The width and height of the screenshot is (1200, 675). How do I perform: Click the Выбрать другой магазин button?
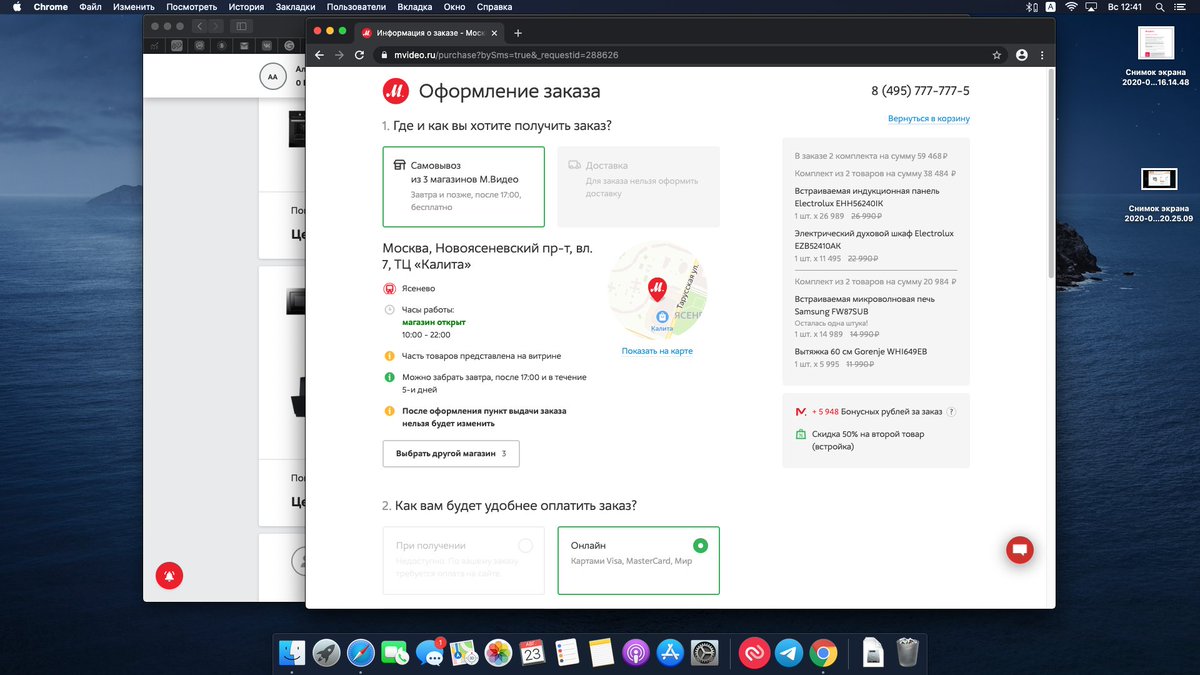point(451,453)
